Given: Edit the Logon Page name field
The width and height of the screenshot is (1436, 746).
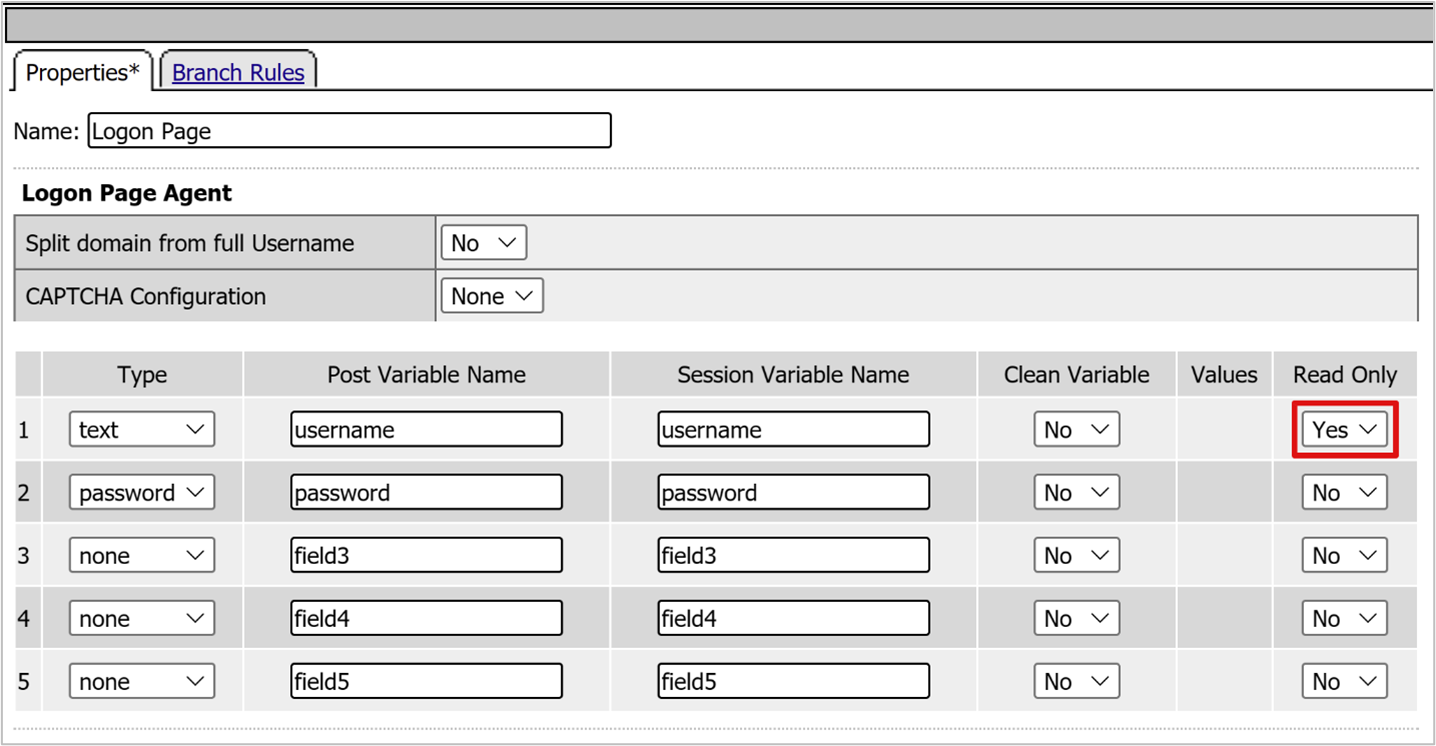Looking at the screenshot, I should click(x=349, y=131).
